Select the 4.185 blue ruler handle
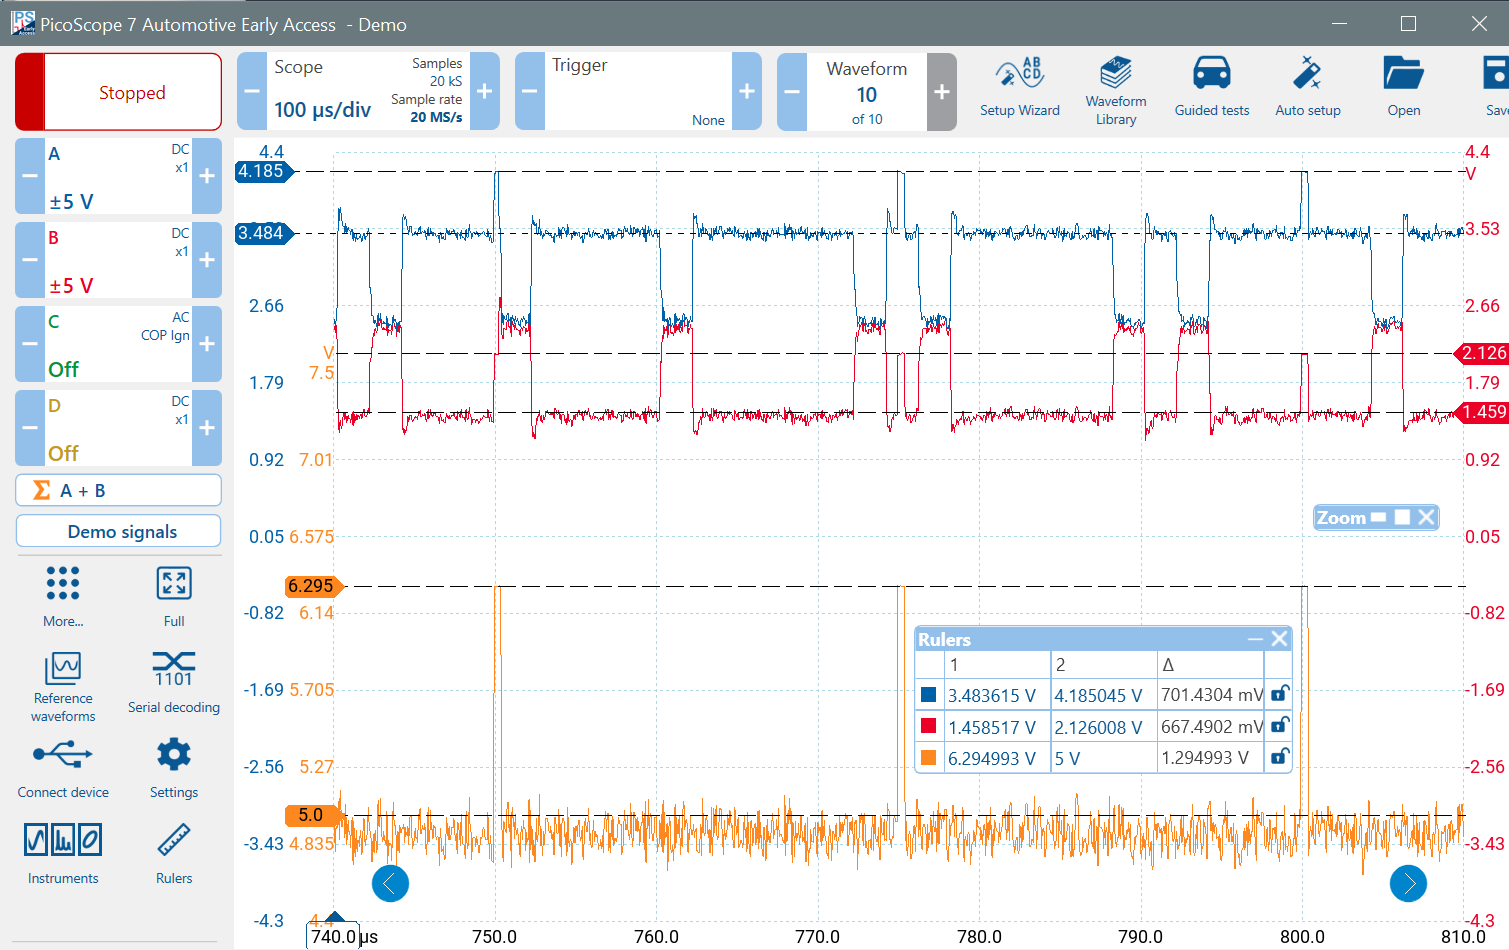This screenshot has height=950, width=1509. tap(264, 171)
